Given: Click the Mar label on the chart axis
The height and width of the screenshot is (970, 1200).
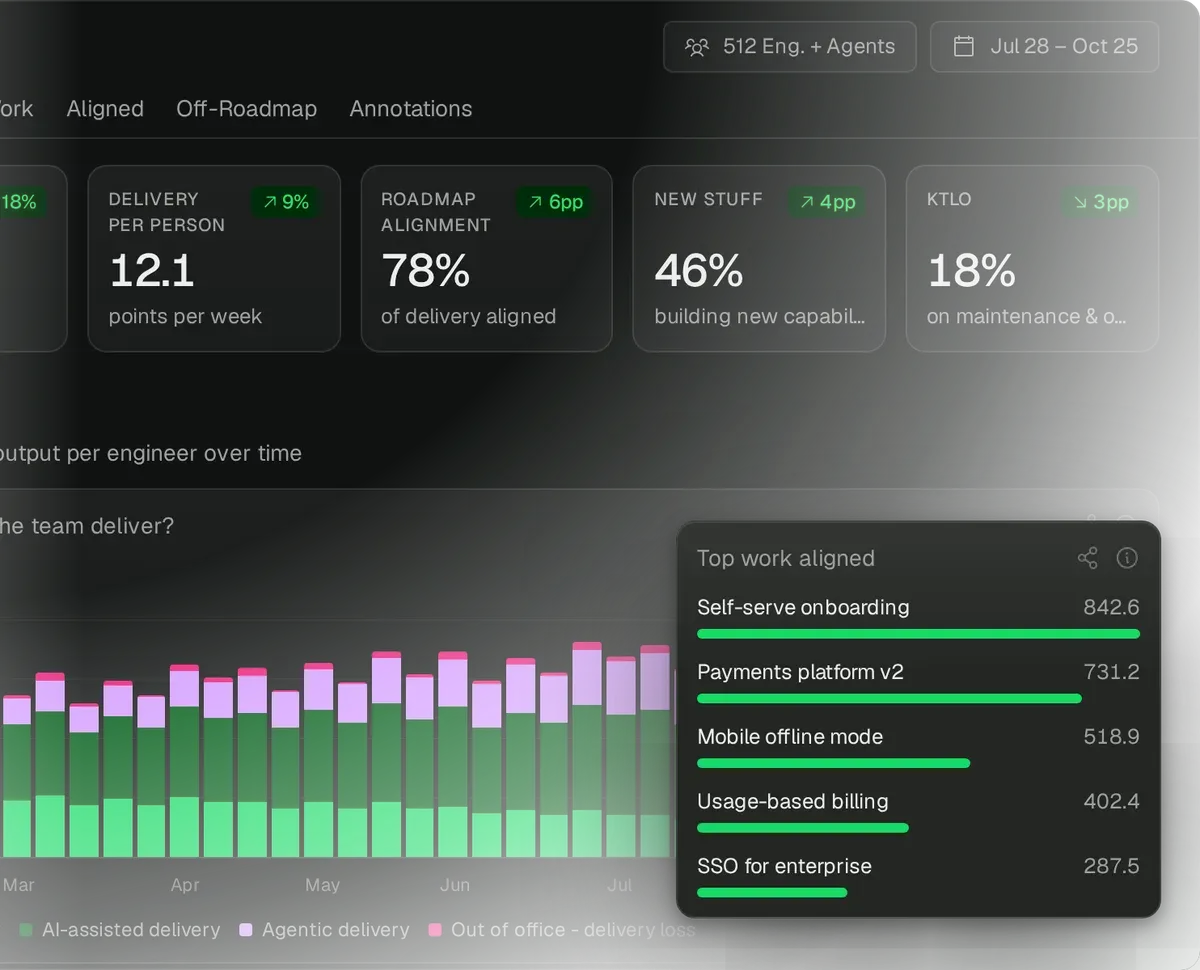Looking at the screenshot, I should (18, 885).
